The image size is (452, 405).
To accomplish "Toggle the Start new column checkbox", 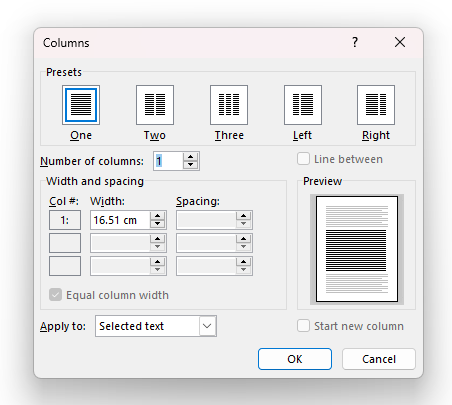I will [x=303, y=326].
